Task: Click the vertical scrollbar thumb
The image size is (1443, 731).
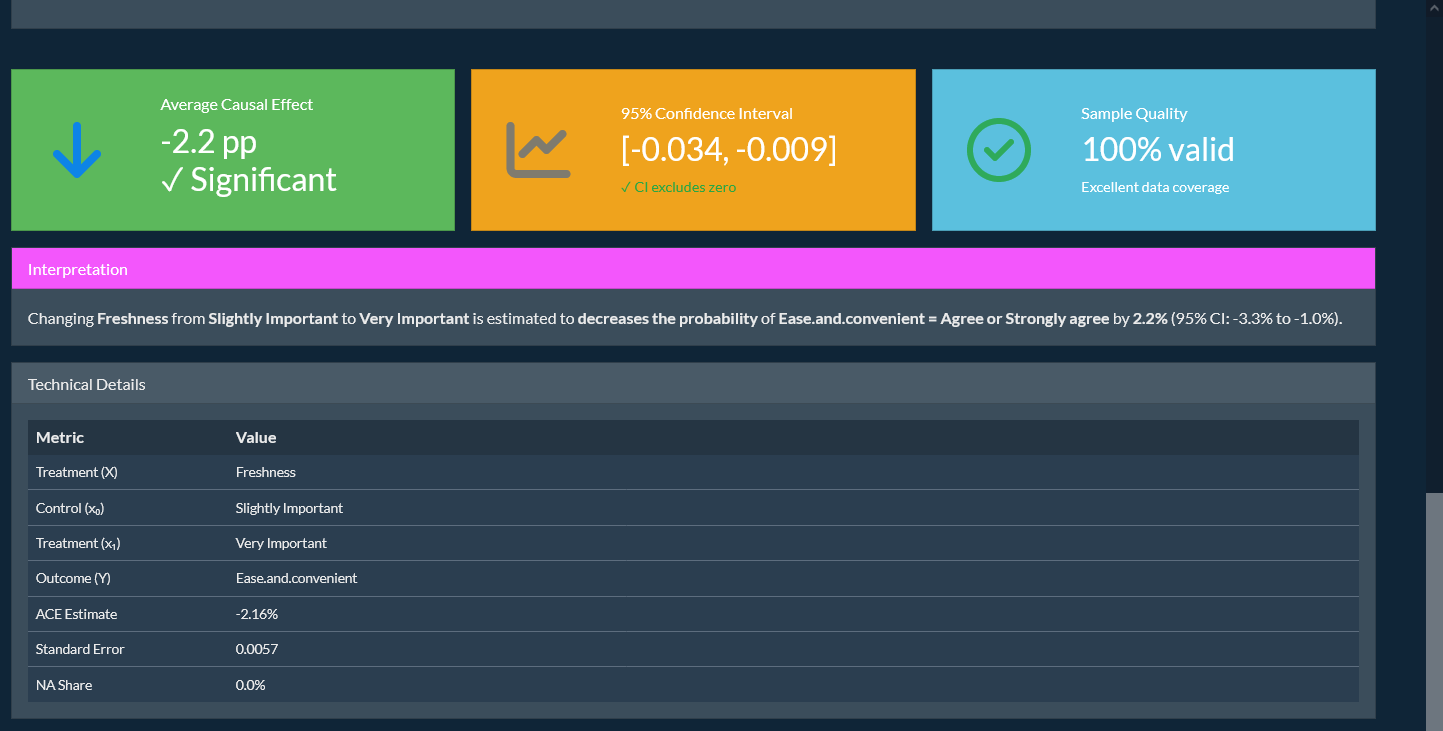Action: coord(1434,612)
